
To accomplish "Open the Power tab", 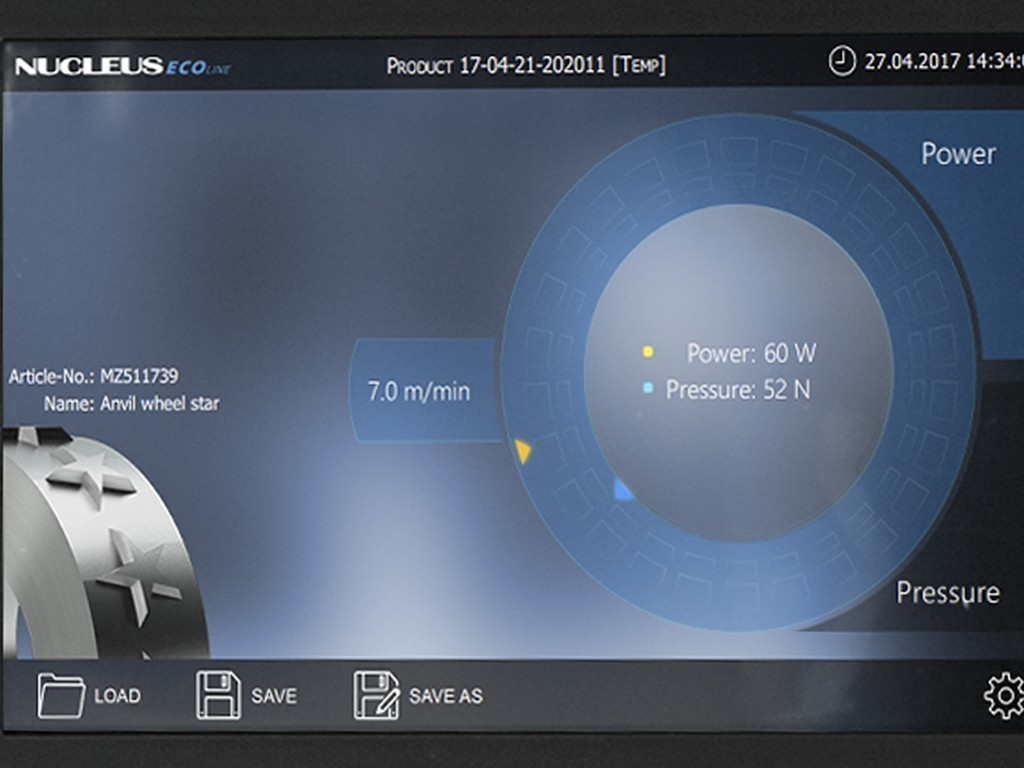I will pyautogui.click(x=958, y=154).
